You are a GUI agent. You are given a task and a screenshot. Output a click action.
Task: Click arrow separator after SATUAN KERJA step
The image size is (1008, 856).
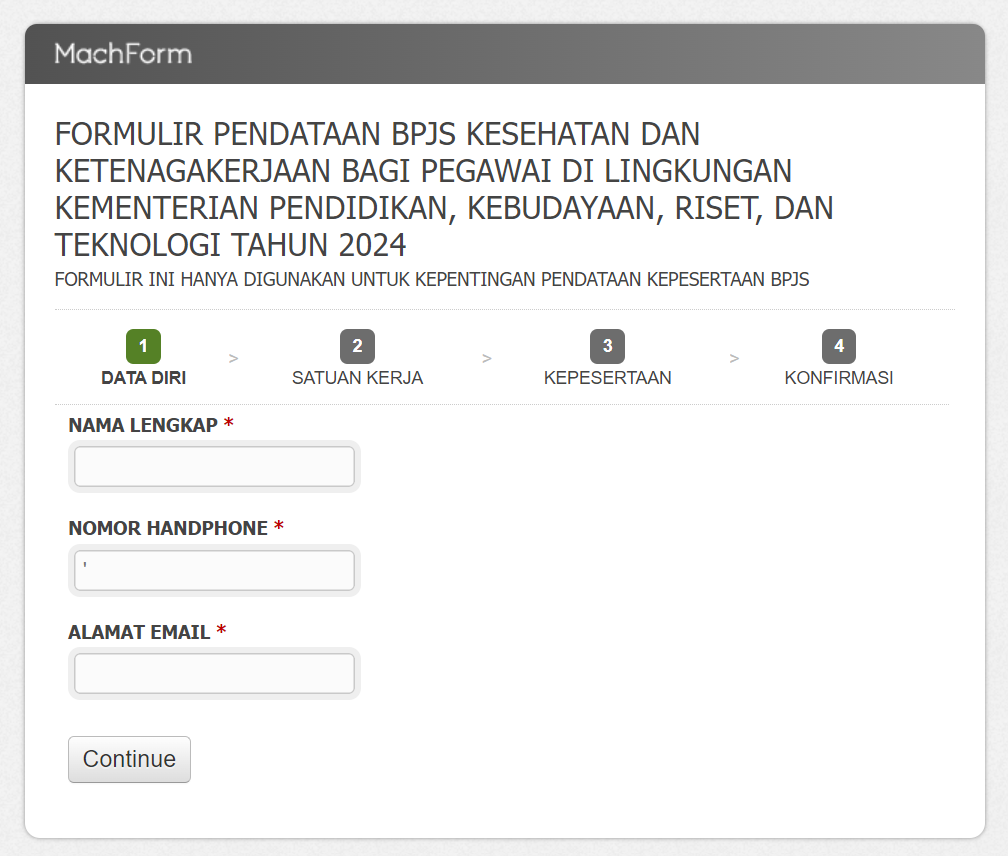coord(486,358)
